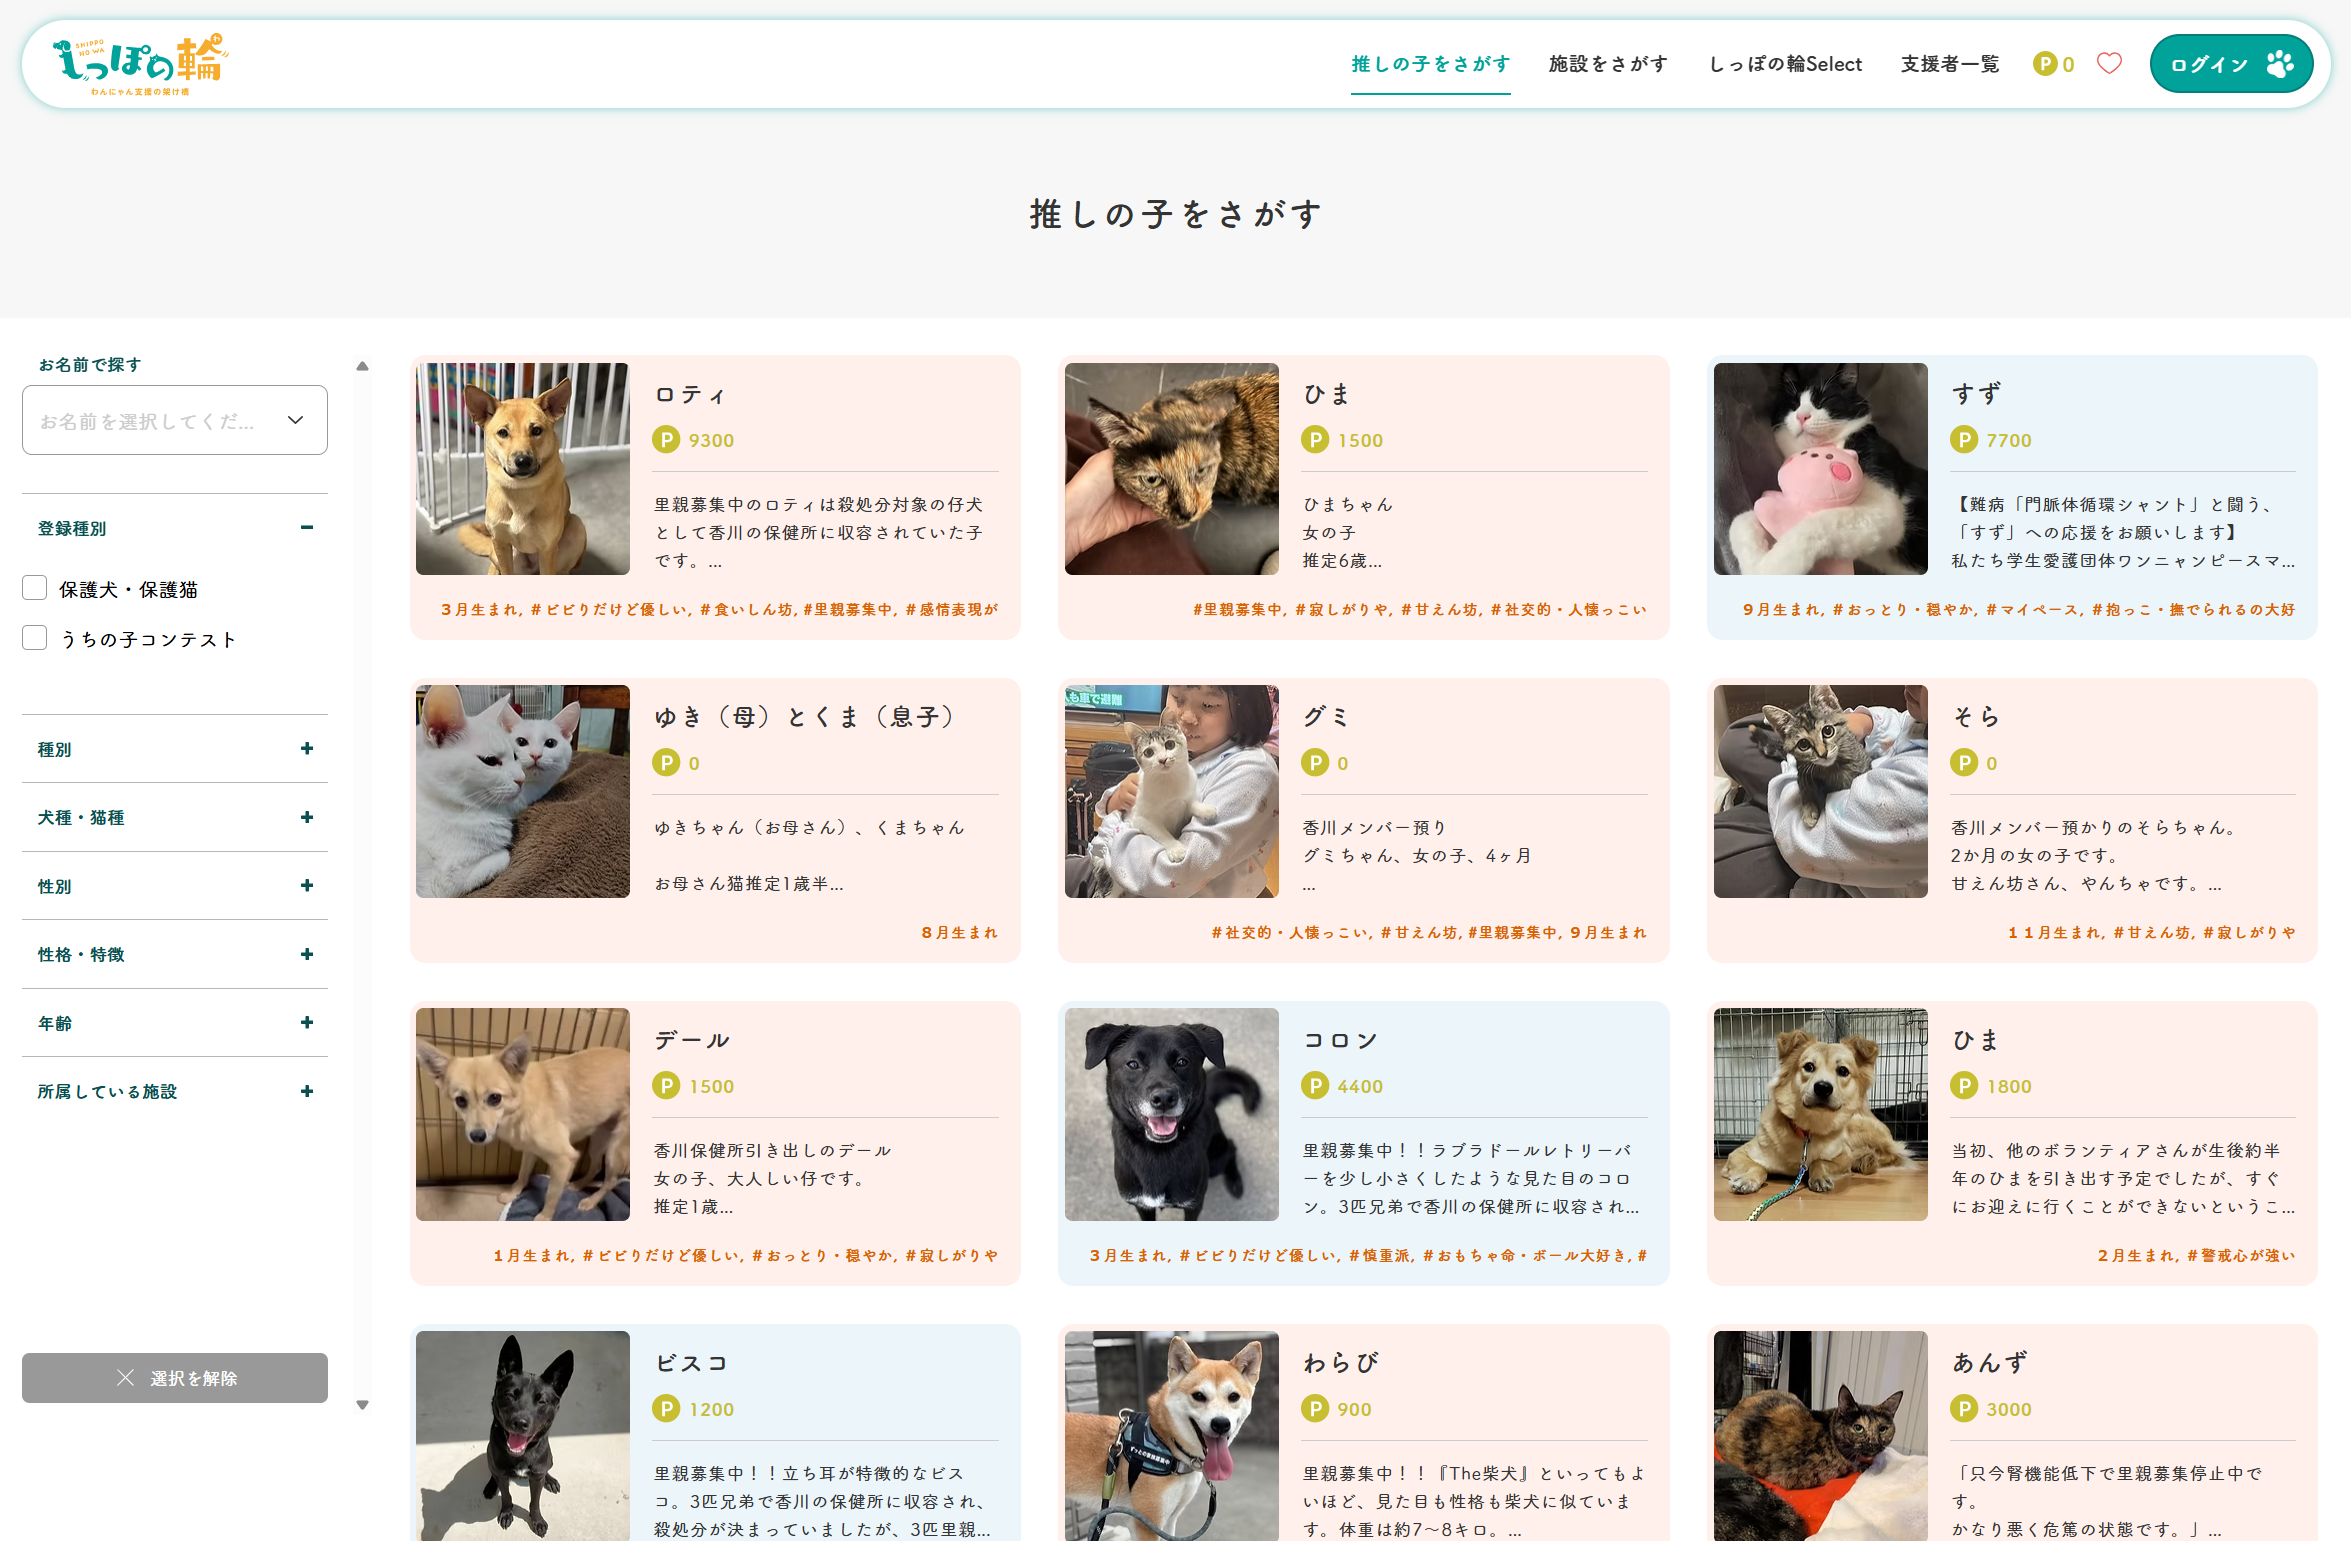The image size is (2351, 1541).
Task: Open the 支援者一覧 page link
Action: (x=1949, y=64)
